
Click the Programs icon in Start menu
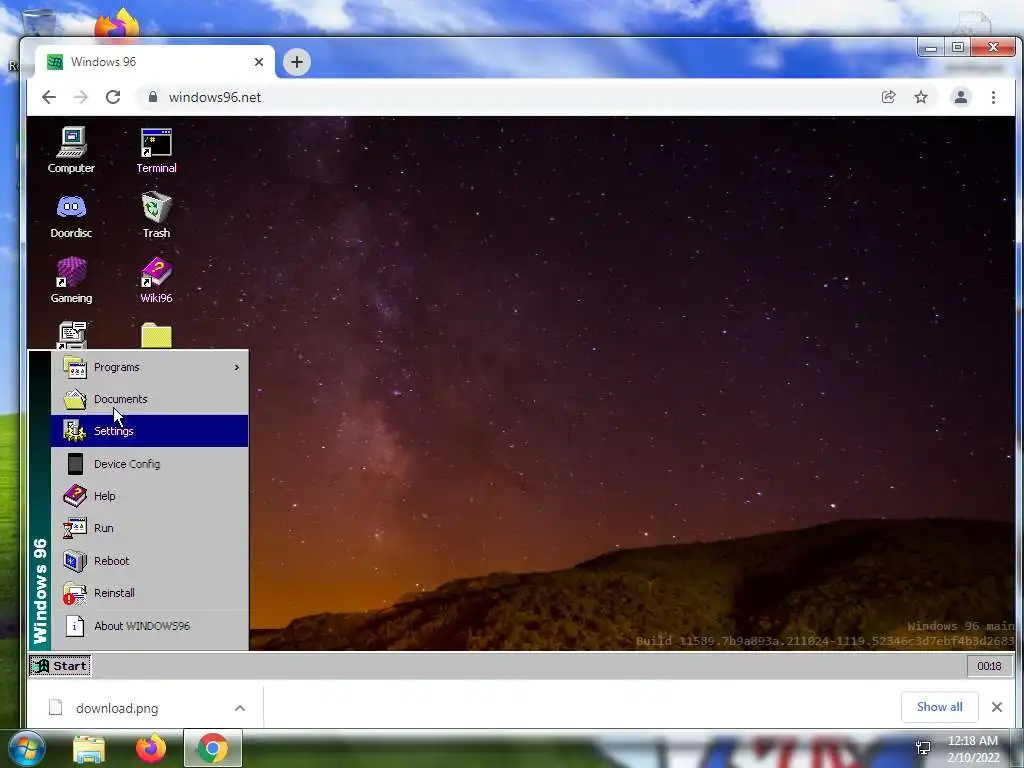75,367
